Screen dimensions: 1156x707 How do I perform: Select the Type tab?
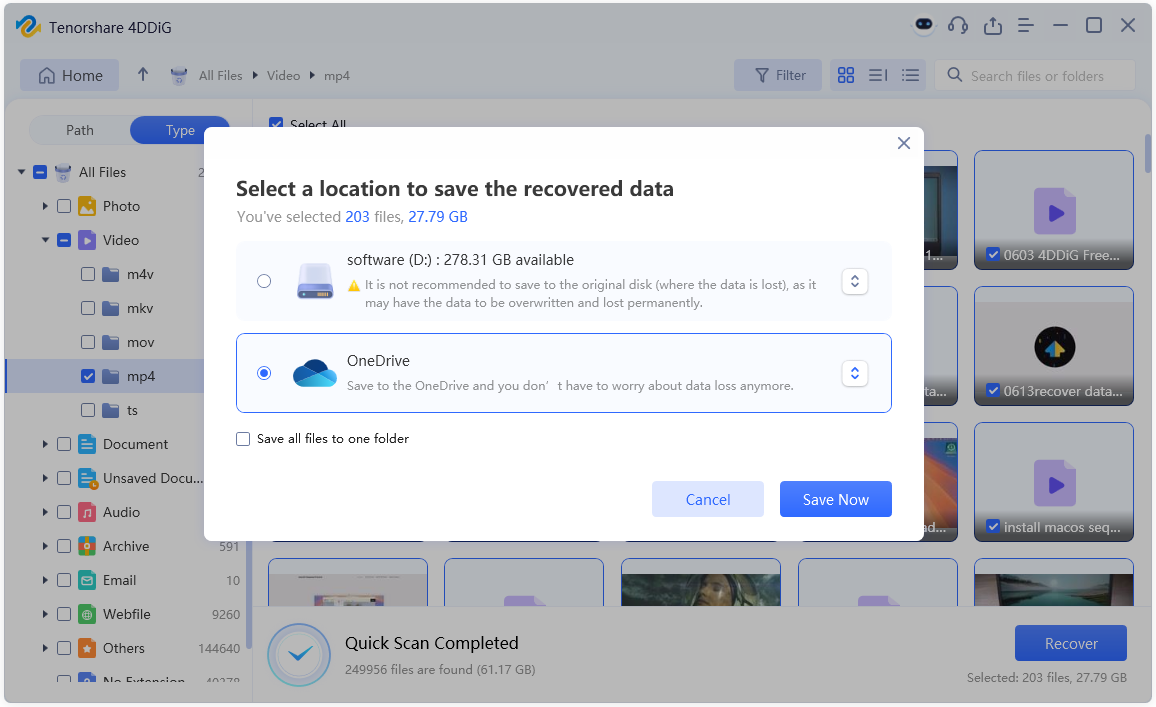[180, 130]
